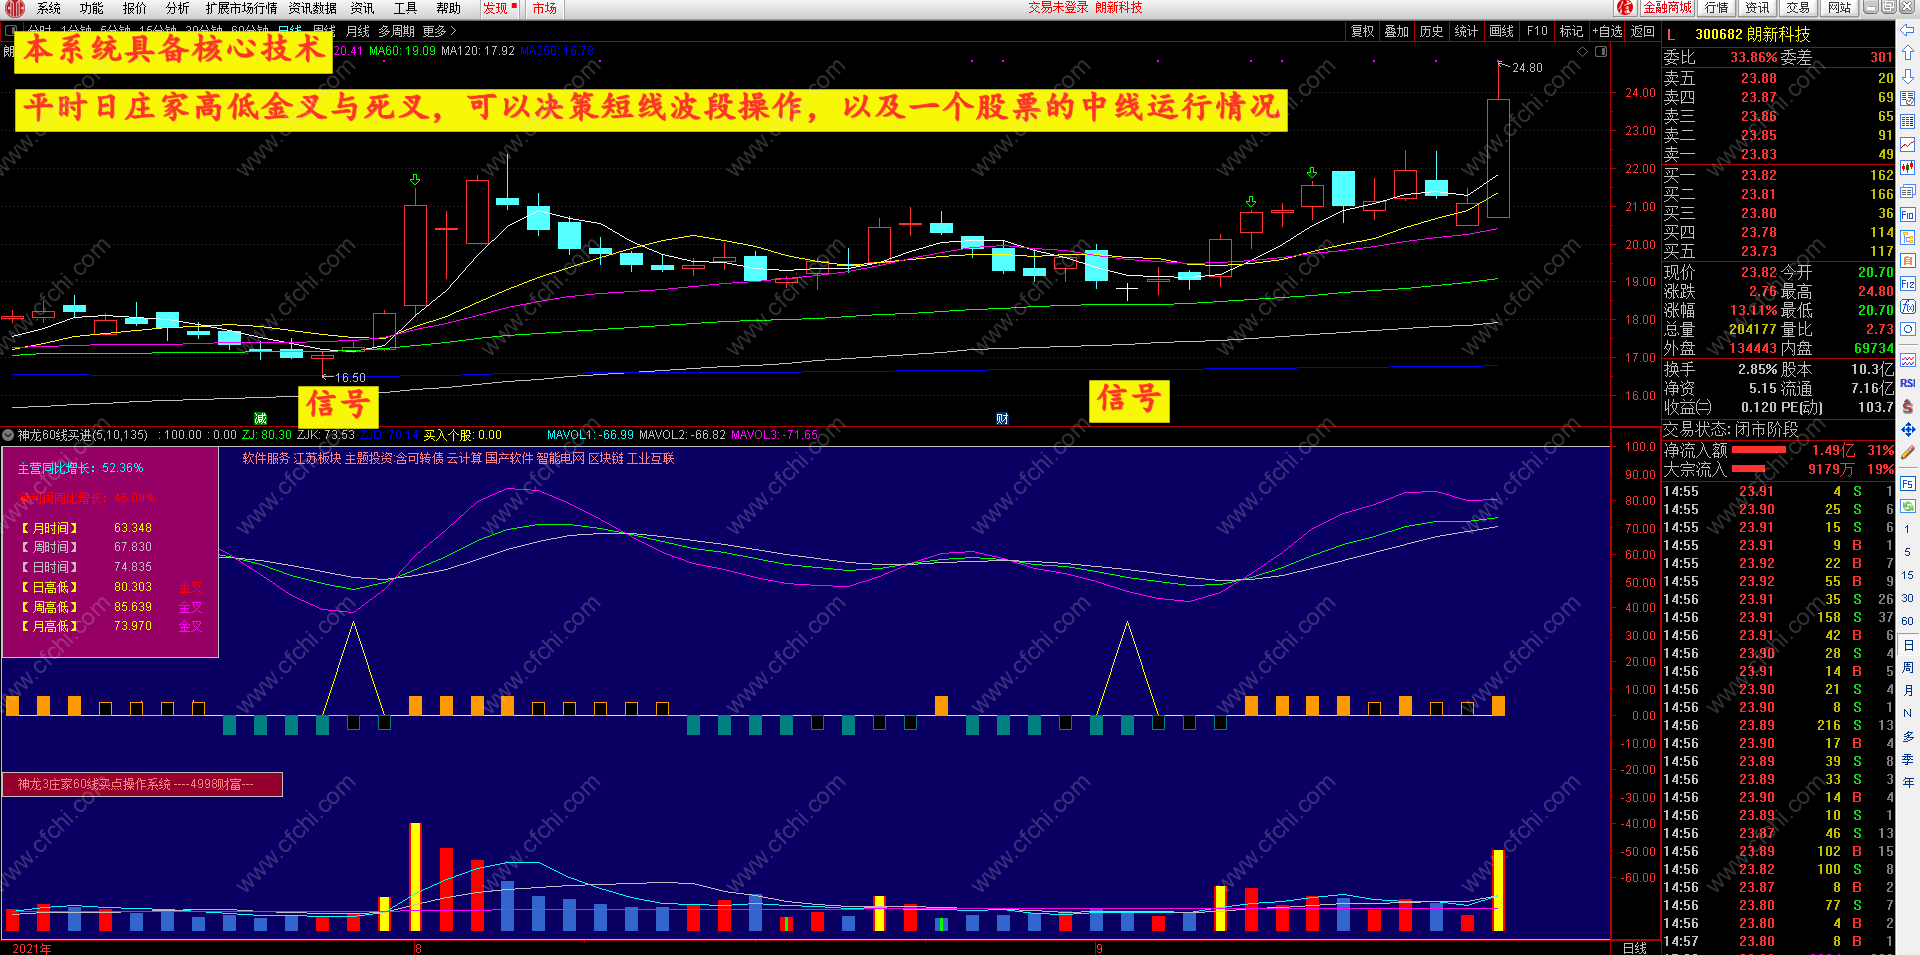1920x955 pixels.
Task: Expand the indicator arrow beside 神龙60线买进
Action: point(8,435)
